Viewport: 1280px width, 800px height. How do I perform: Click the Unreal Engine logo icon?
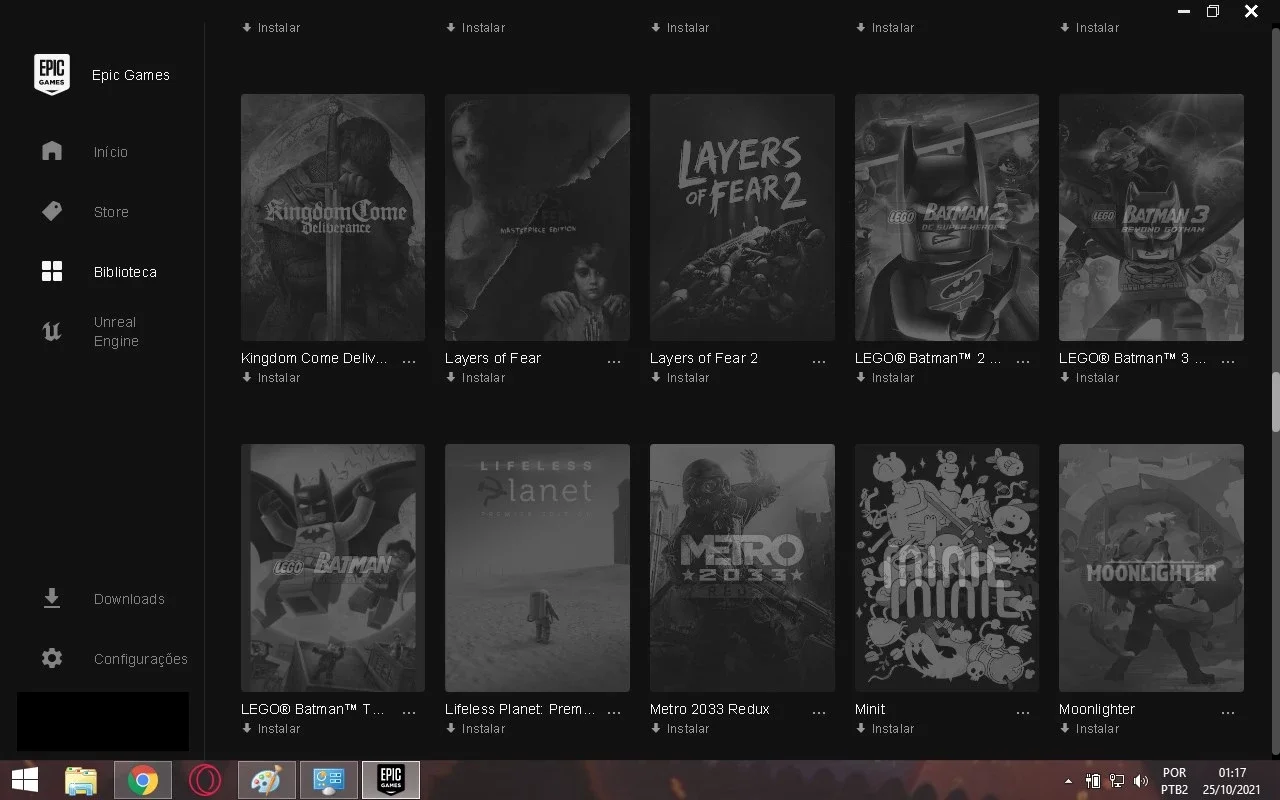[x=52, y=332]
